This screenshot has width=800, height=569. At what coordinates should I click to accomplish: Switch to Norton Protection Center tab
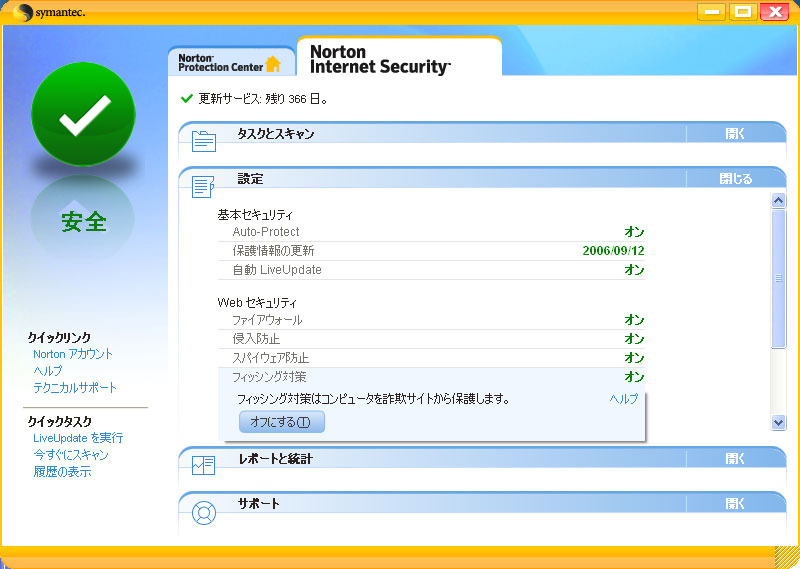click(x=232, y=62)
